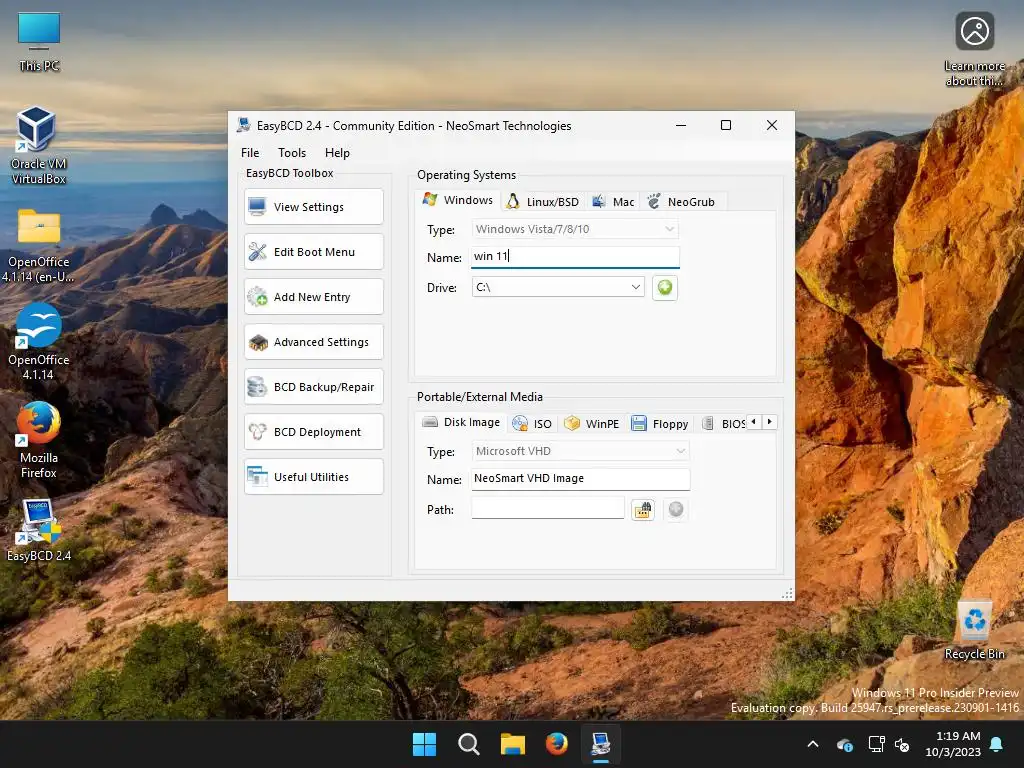Select Mozilla Firefox desktop icon
1024x768 pixels.
pos(39,440)
